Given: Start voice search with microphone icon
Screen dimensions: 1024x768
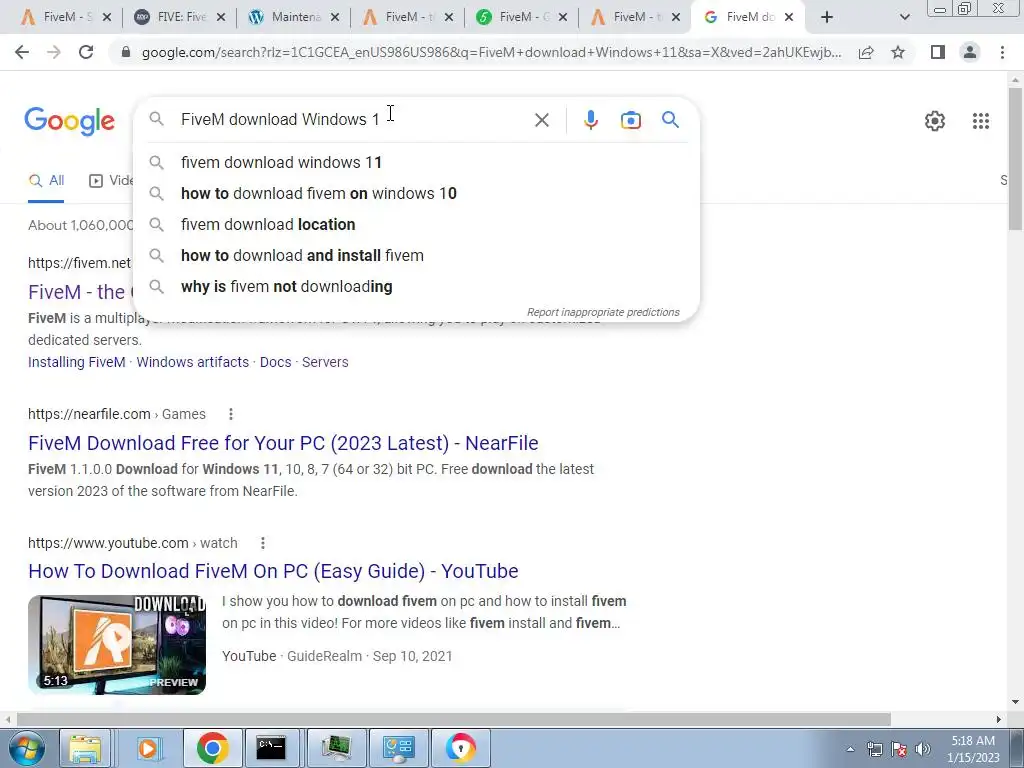Looking at the screenshot, I should [x=590, y=120].
